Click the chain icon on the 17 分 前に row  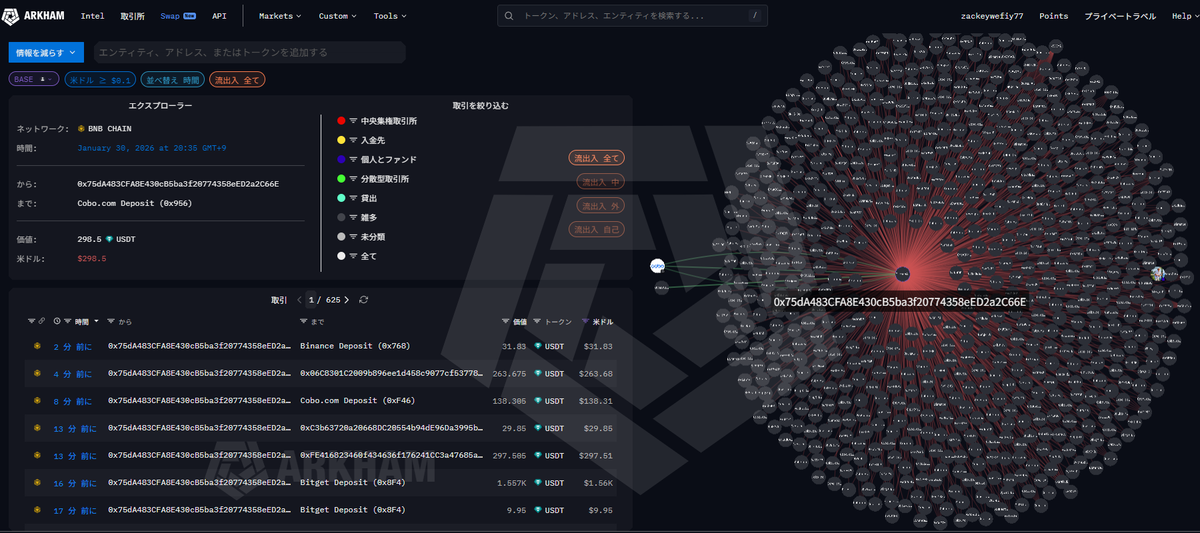click(37, 510)
